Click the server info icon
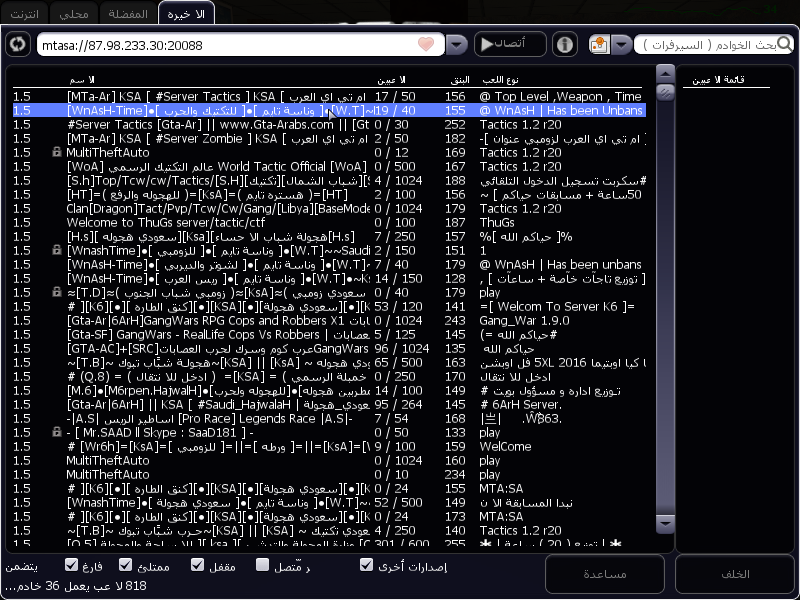Viewport: 800px width, 600px height. pos(565,45)
